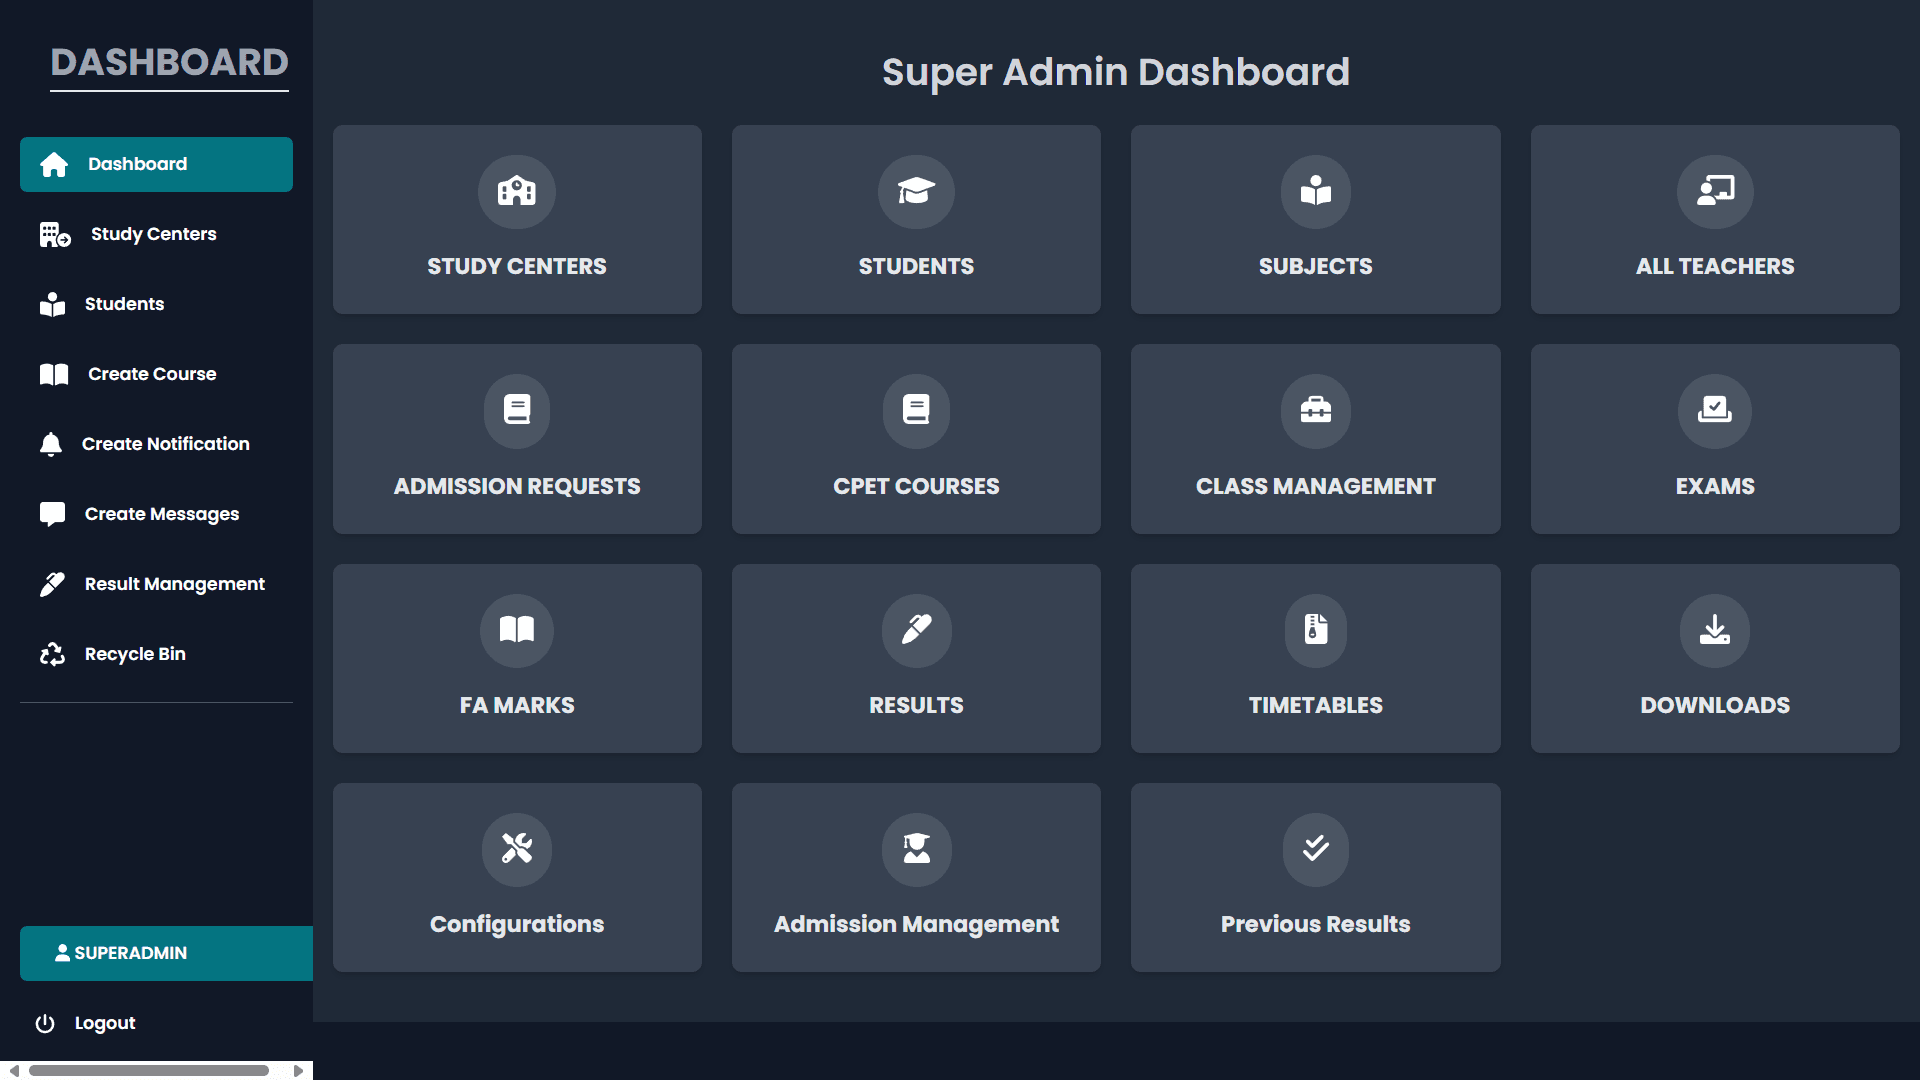Image resolution: width=1920 pixels, height=1080 pixels.
Task: Click the briefcase icon on Class Management card
Action: click(1315, 411)
